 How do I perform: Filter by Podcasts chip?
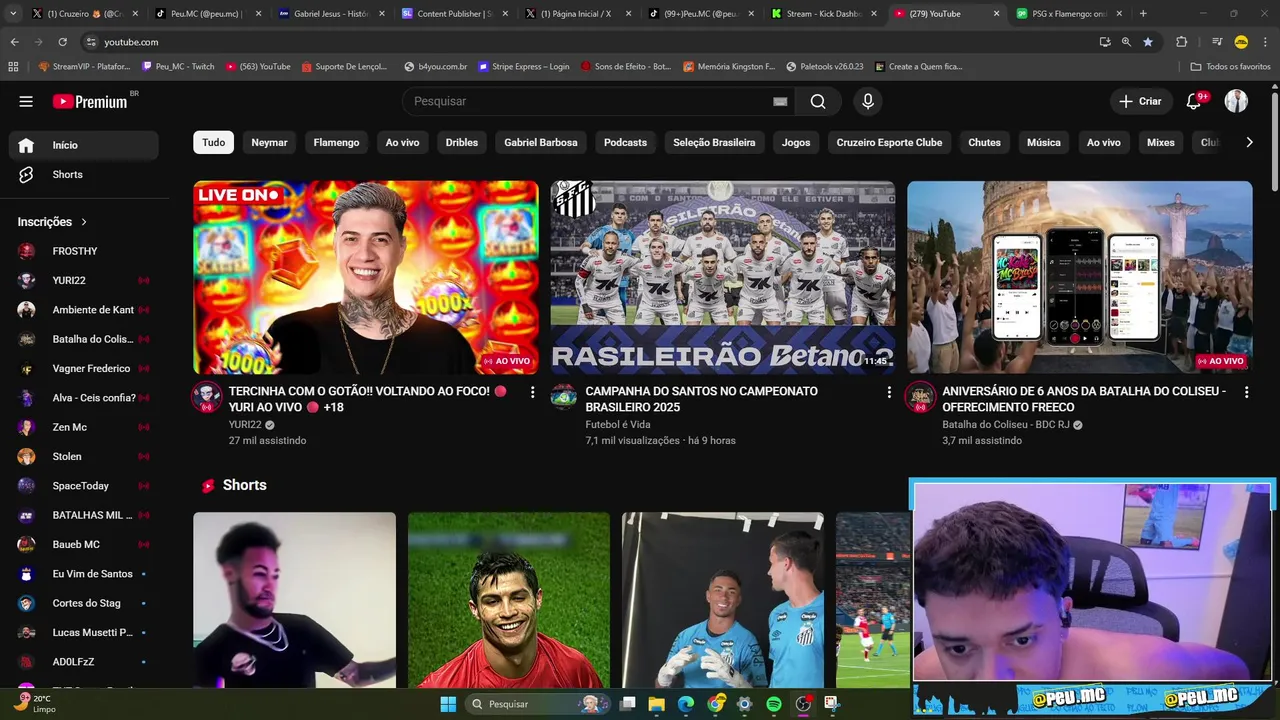625,142
